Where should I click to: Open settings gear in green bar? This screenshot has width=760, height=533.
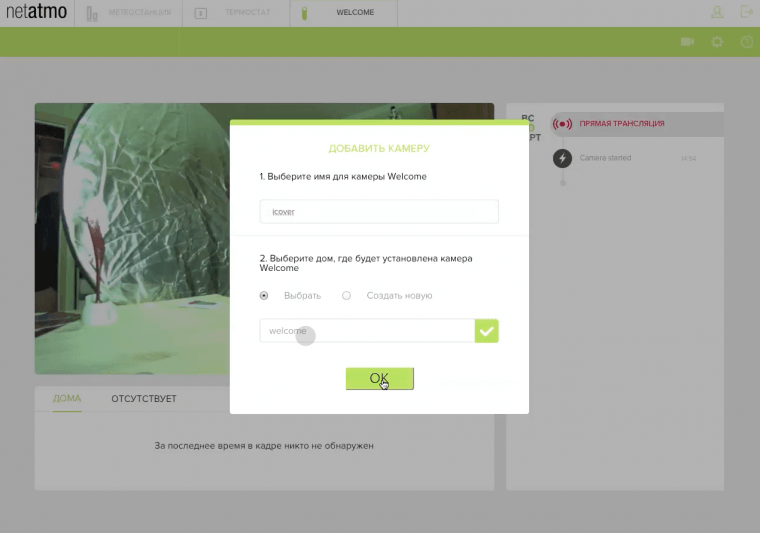tap(717, 42)
